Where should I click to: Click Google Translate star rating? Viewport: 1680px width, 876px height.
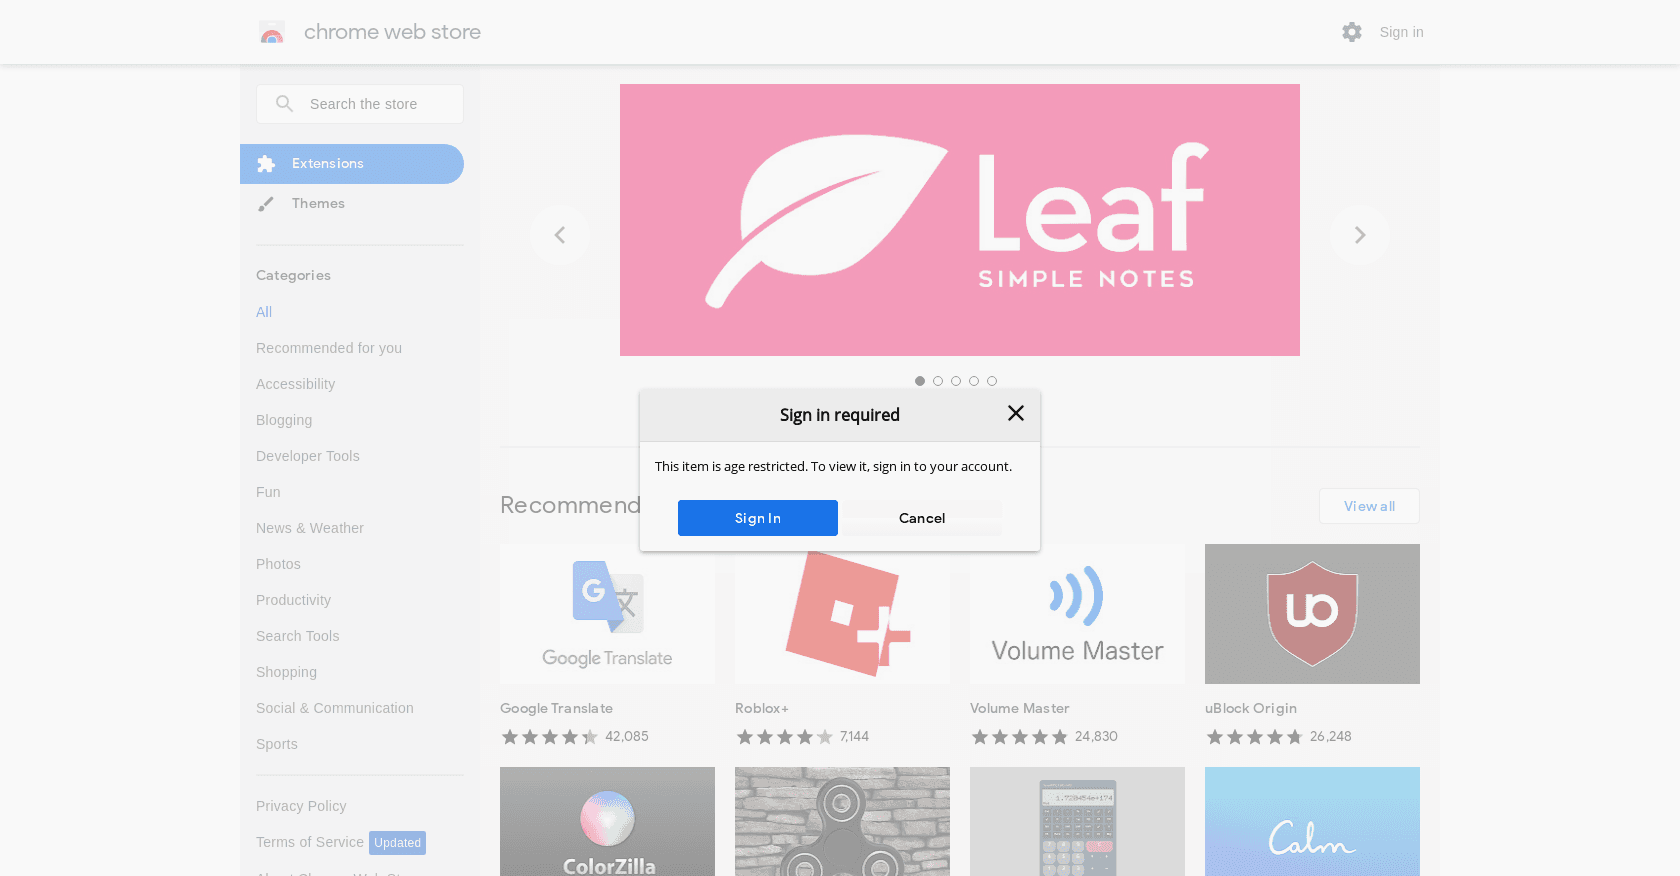(x=550, y=737)
